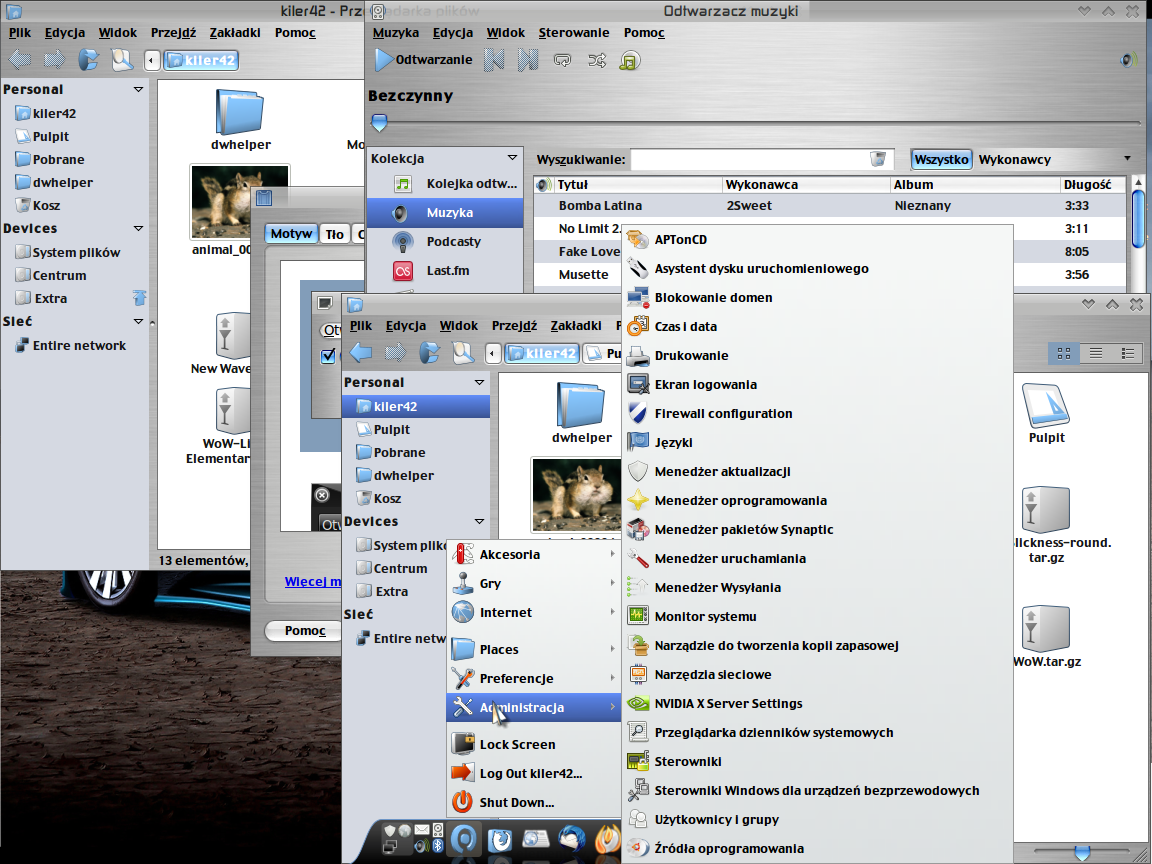1152x864 pixels.
Task: Collapse Devices section in back file browser
Action: [138, 228]
